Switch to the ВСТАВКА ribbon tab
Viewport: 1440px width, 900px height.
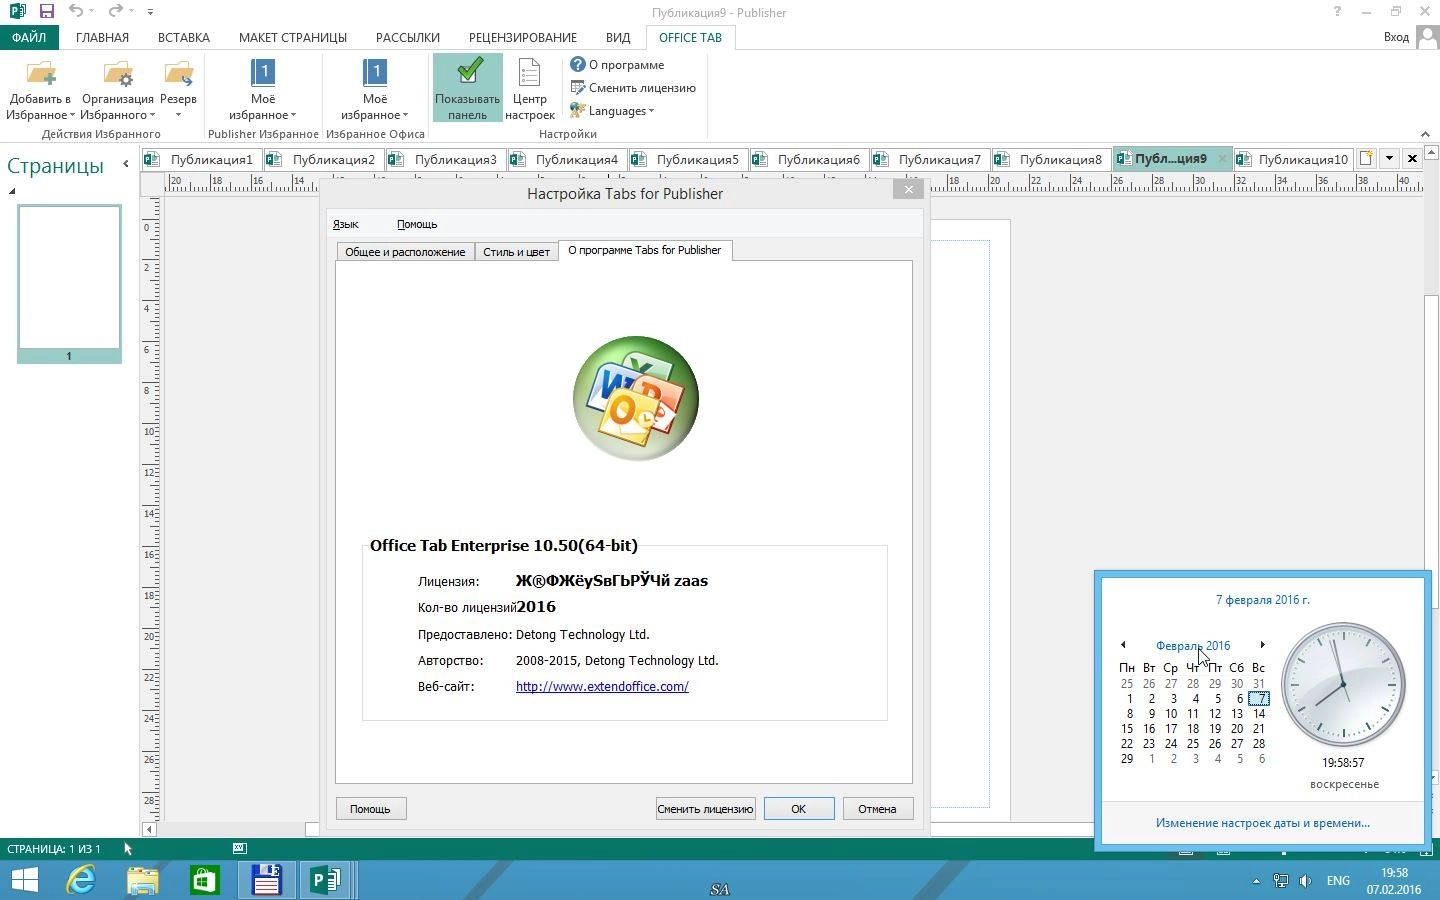point(184,37)
